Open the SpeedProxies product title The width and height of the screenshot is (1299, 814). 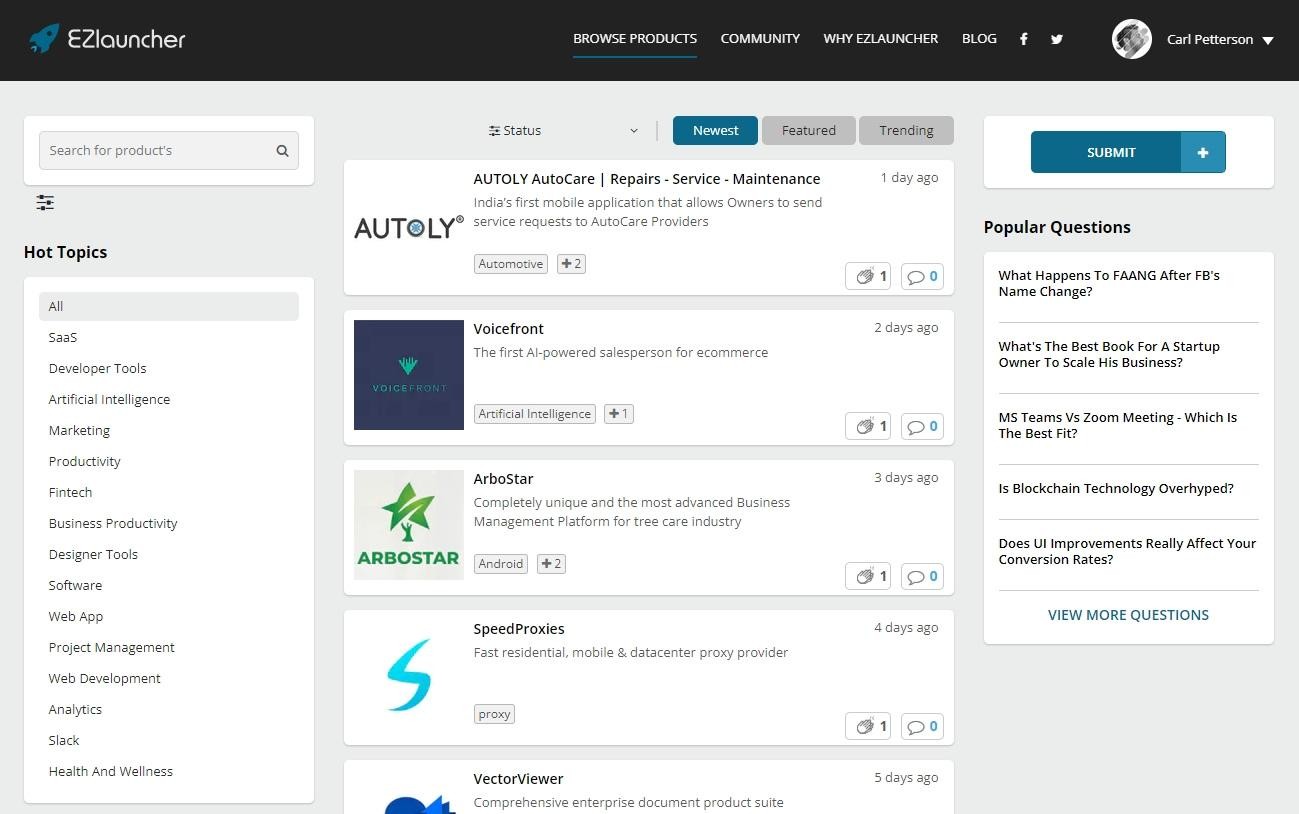(519, 629)
